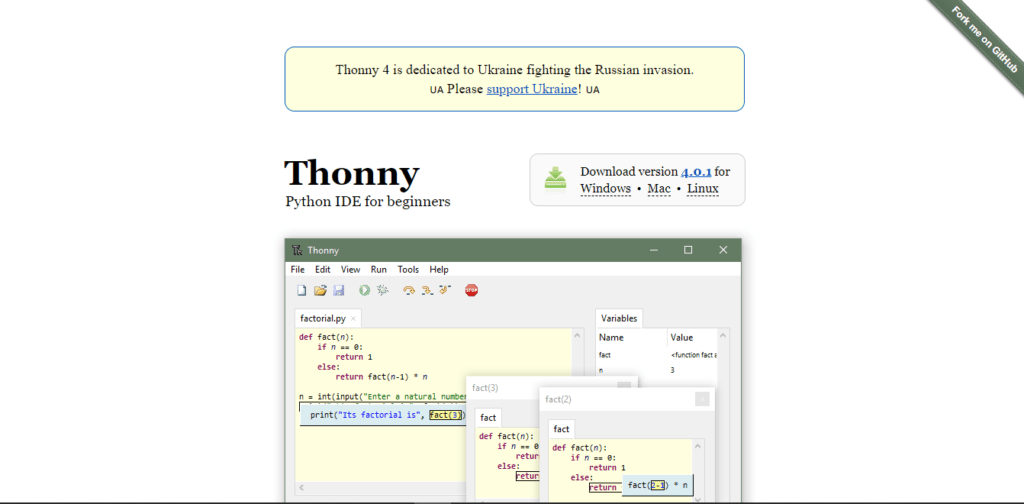
Task: Click the '<function fact a' value cell
Action: [x=693, y=354]
